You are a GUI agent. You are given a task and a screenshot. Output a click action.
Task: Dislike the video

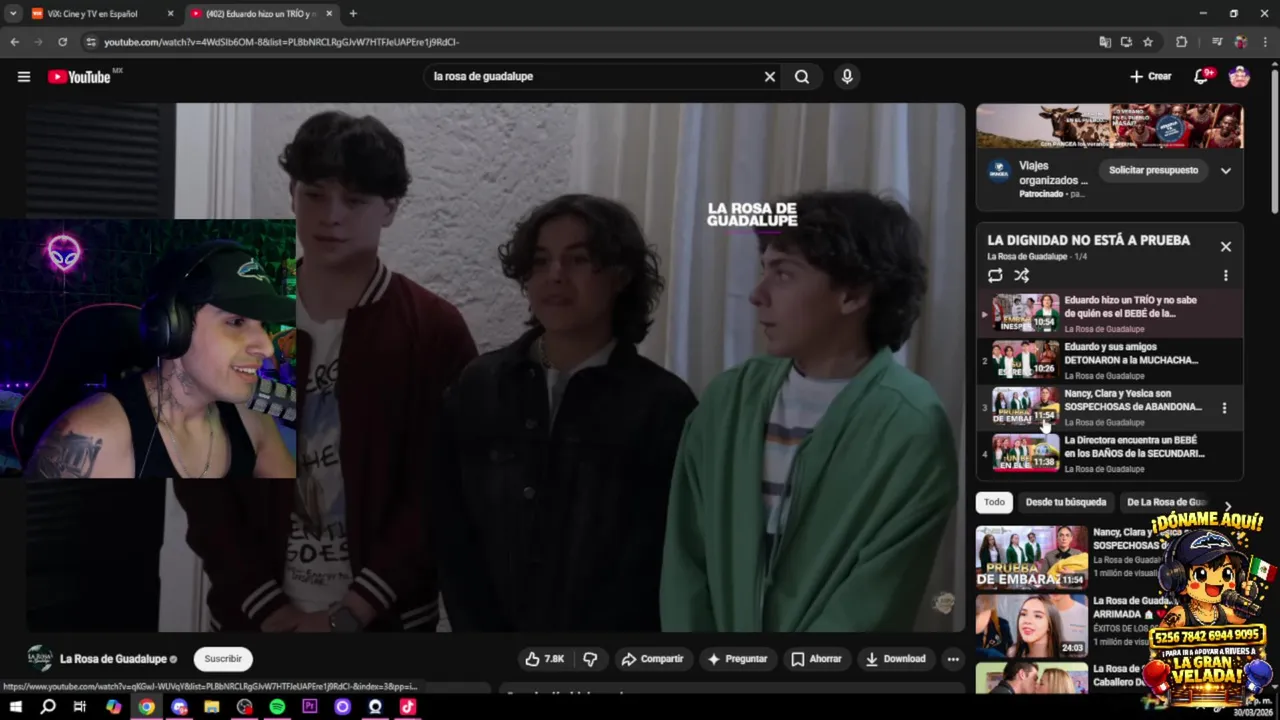(590, 659)
